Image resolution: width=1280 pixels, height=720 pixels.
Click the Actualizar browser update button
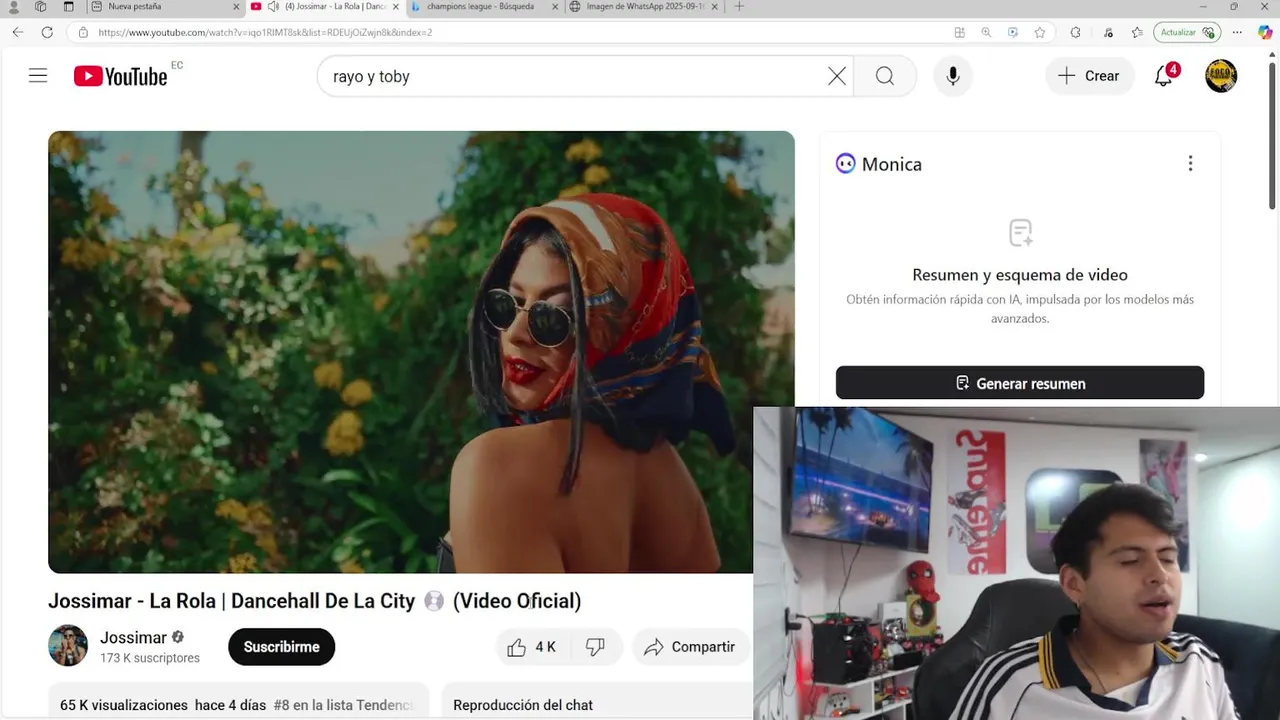[x=1186, y=32]
